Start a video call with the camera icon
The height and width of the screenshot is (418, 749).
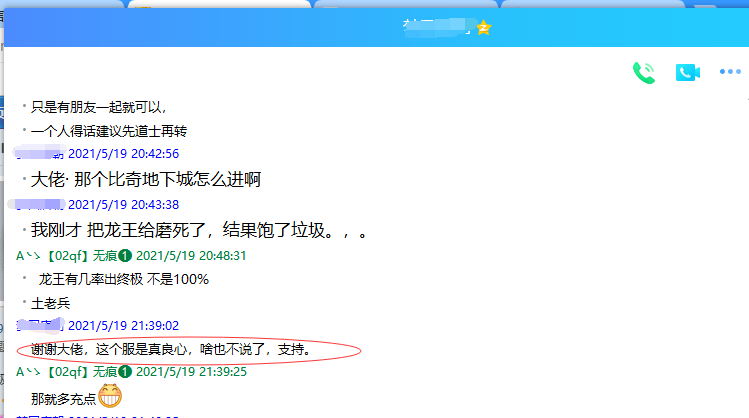point(686,72)
